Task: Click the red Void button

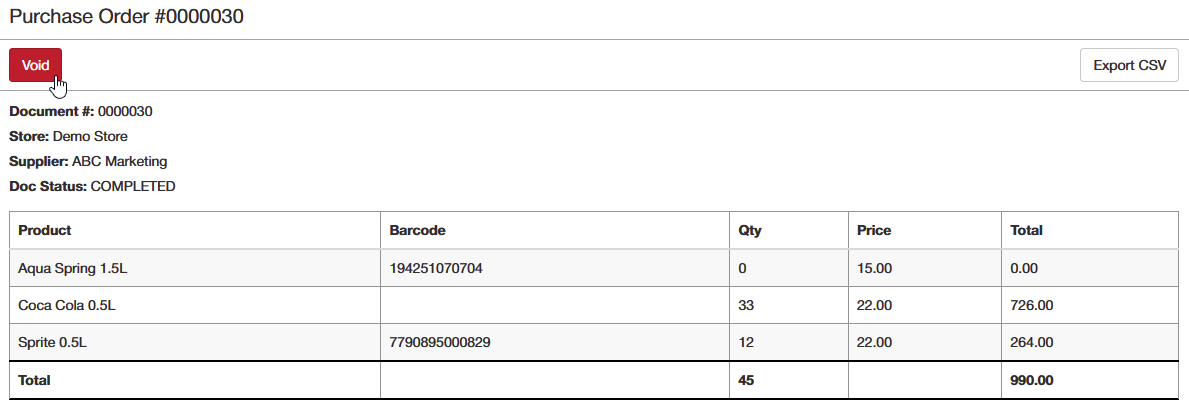Action: click(x=36, y=65)
